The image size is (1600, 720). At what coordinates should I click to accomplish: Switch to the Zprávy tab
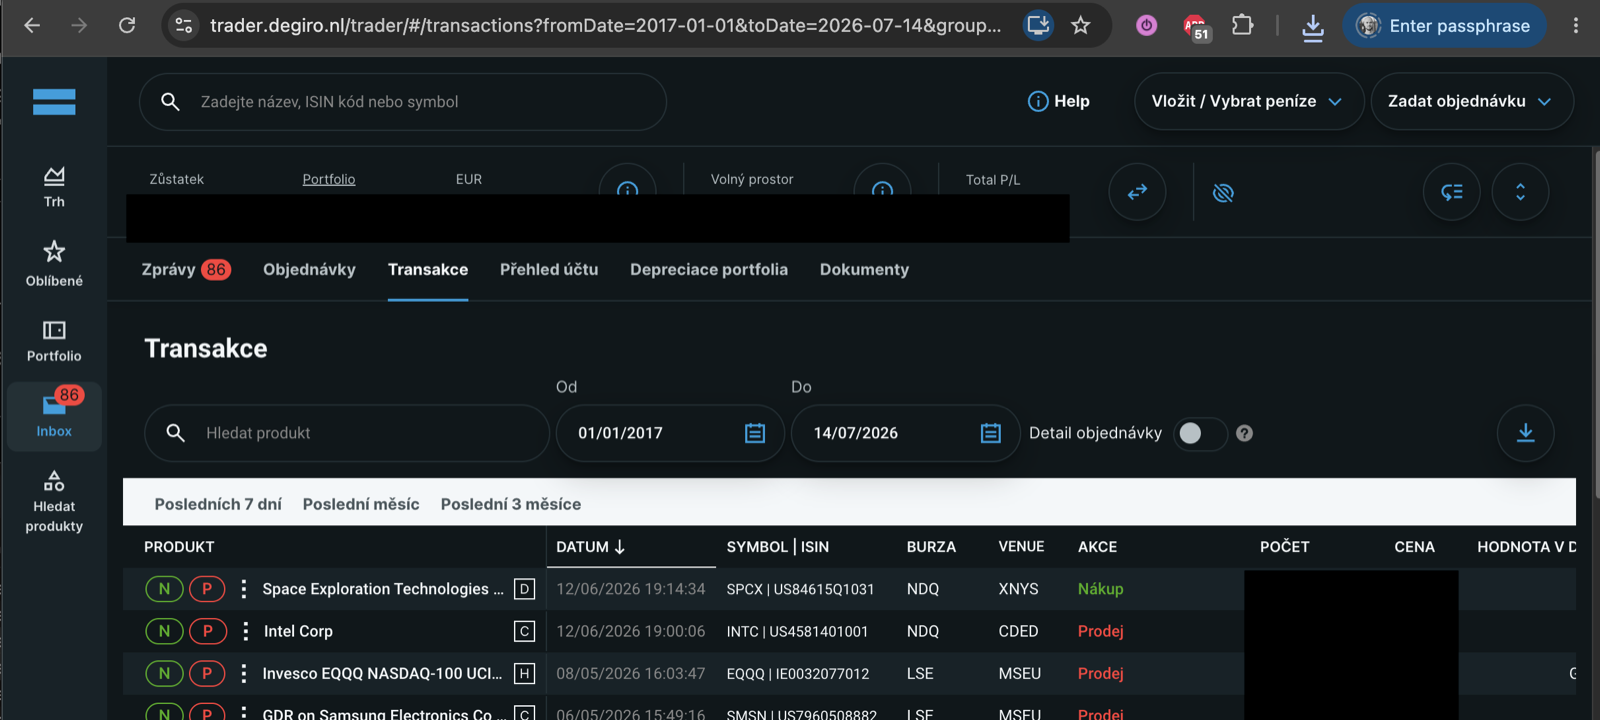pos(186,269)
